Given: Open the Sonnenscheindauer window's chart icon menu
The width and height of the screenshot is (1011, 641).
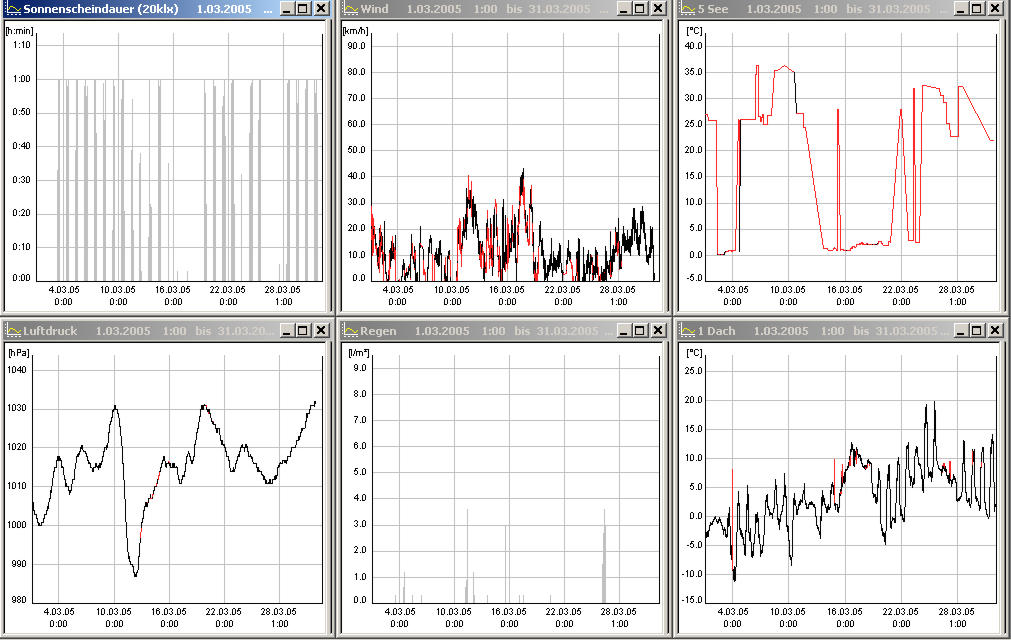Looking at the screenshot, I should click(x=14, y=9).
